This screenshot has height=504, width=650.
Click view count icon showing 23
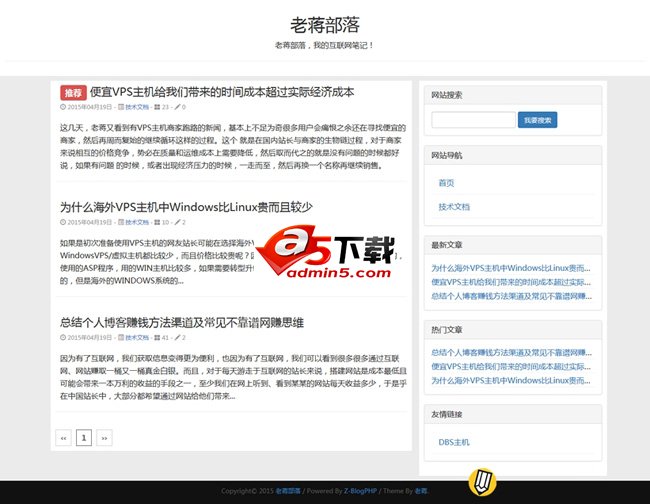157,107
